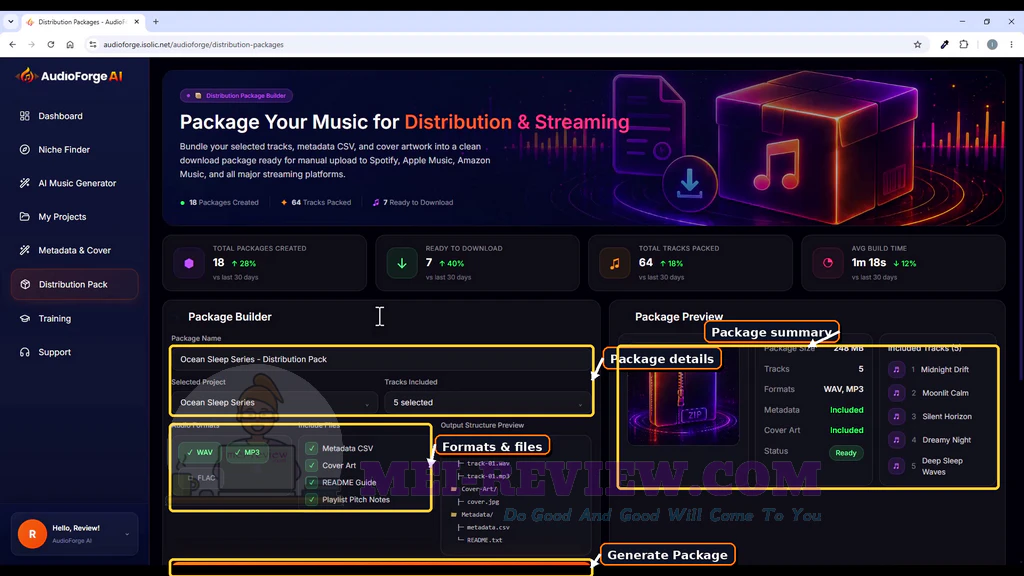This screenshot has width=1024, height=576.
Task: Click the Package Name input field
Action: 381,359
